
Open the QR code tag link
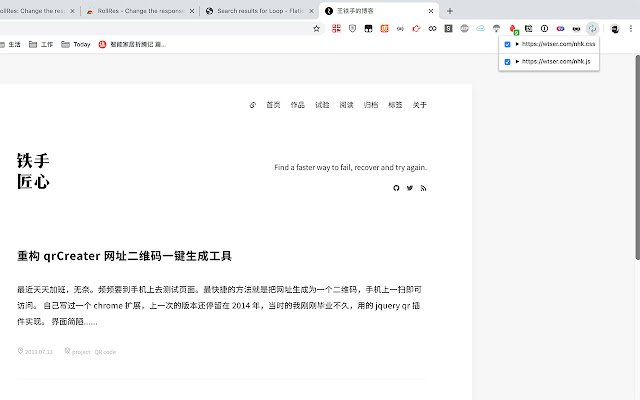105,352
